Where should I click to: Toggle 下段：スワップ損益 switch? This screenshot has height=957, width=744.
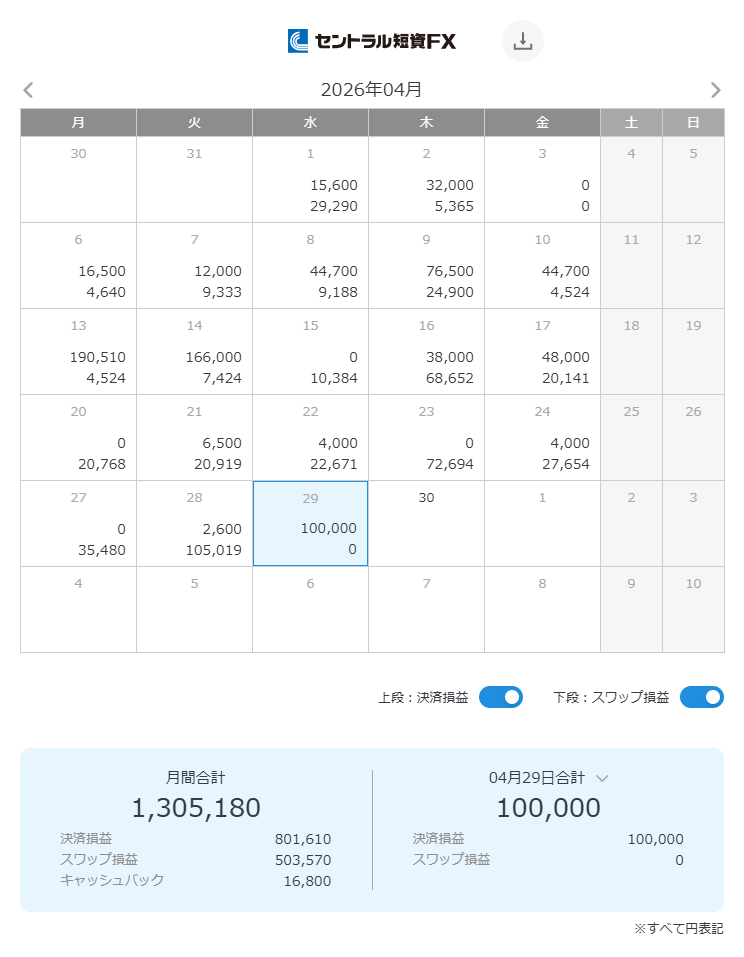click(x=701, y=697)
